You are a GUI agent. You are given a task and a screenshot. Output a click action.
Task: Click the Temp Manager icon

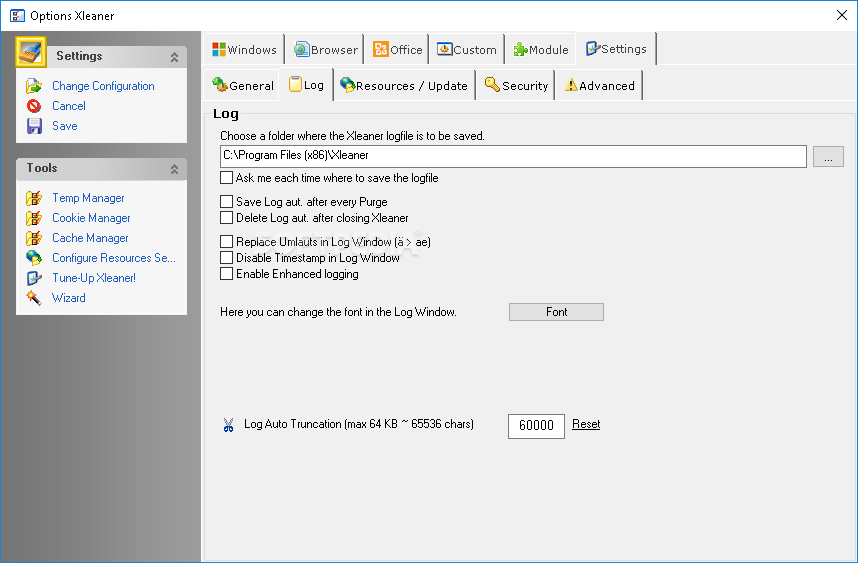pos(34,198)
